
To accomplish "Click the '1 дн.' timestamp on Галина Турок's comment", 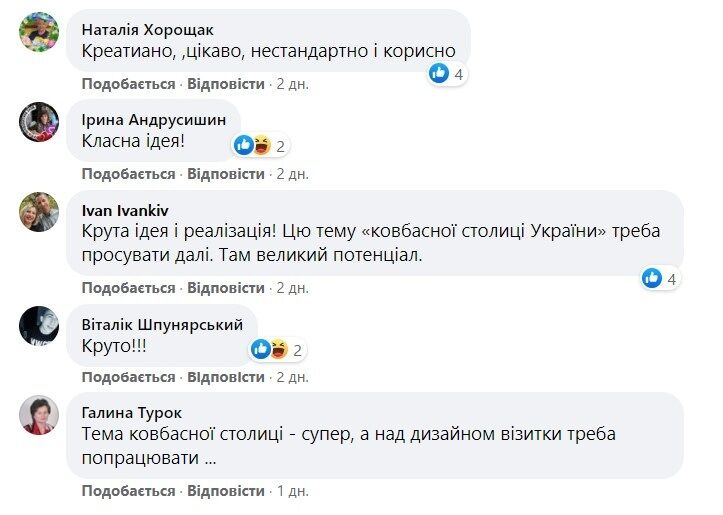I will [x=292, y=491].
